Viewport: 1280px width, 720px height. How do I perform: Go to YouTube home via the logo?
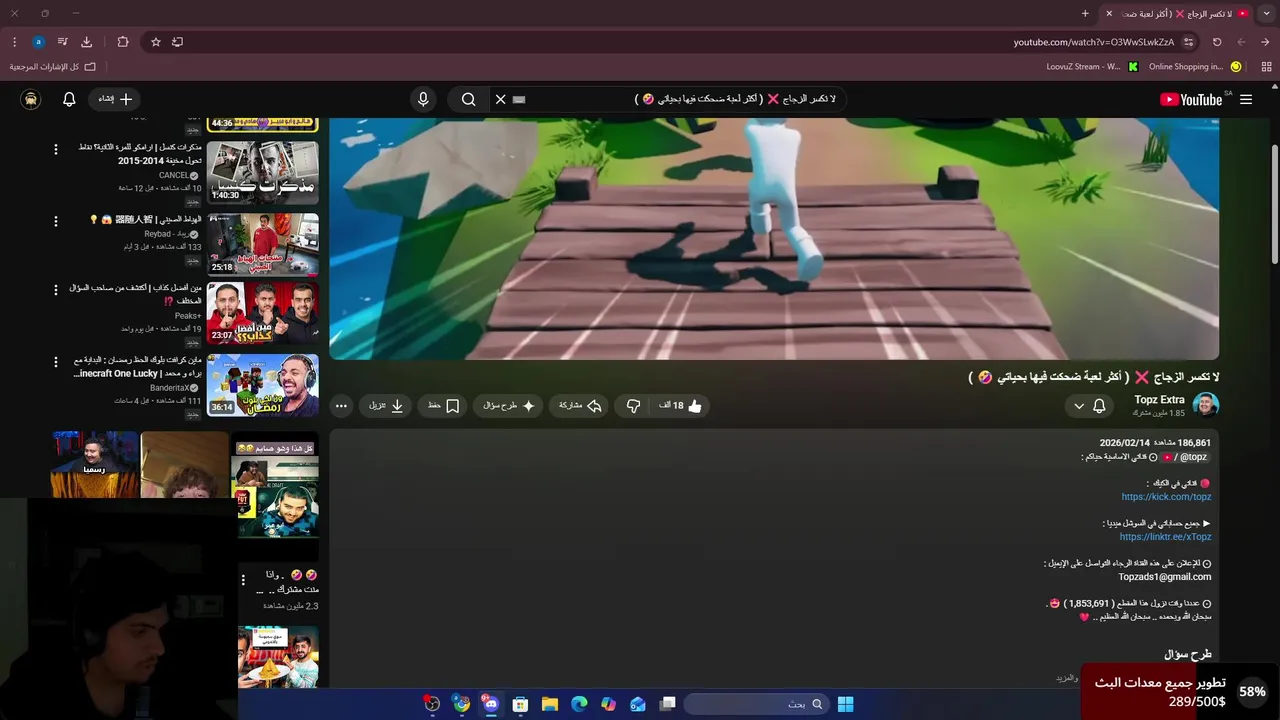pos(1191,99)
